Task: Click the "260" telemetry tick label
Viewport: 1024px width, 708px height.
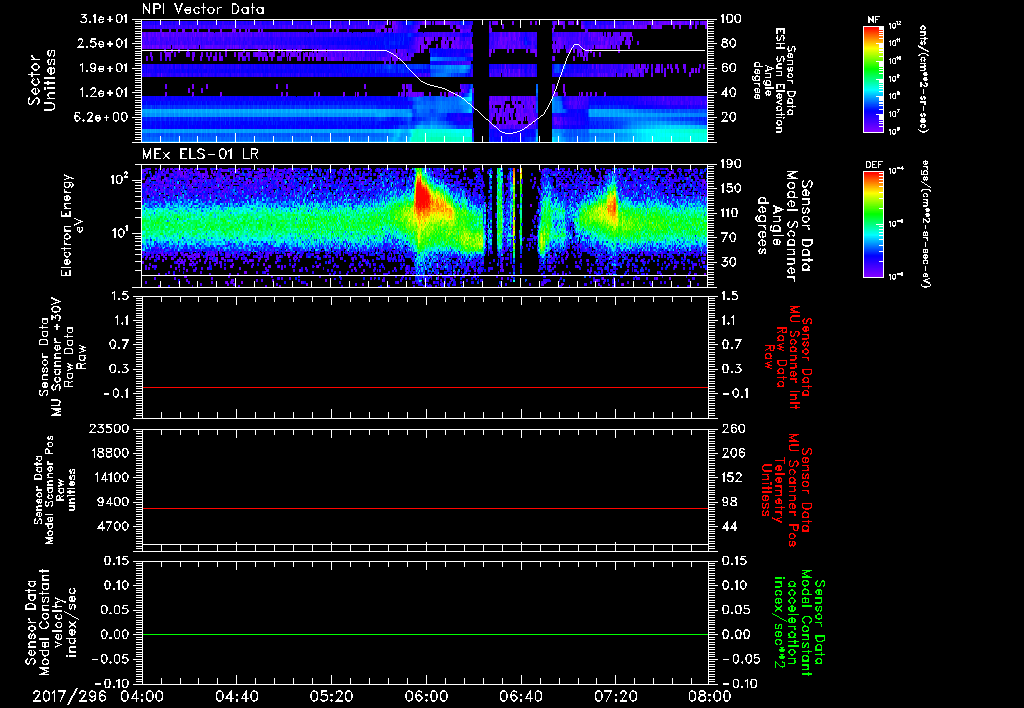Action: point(731,428)
